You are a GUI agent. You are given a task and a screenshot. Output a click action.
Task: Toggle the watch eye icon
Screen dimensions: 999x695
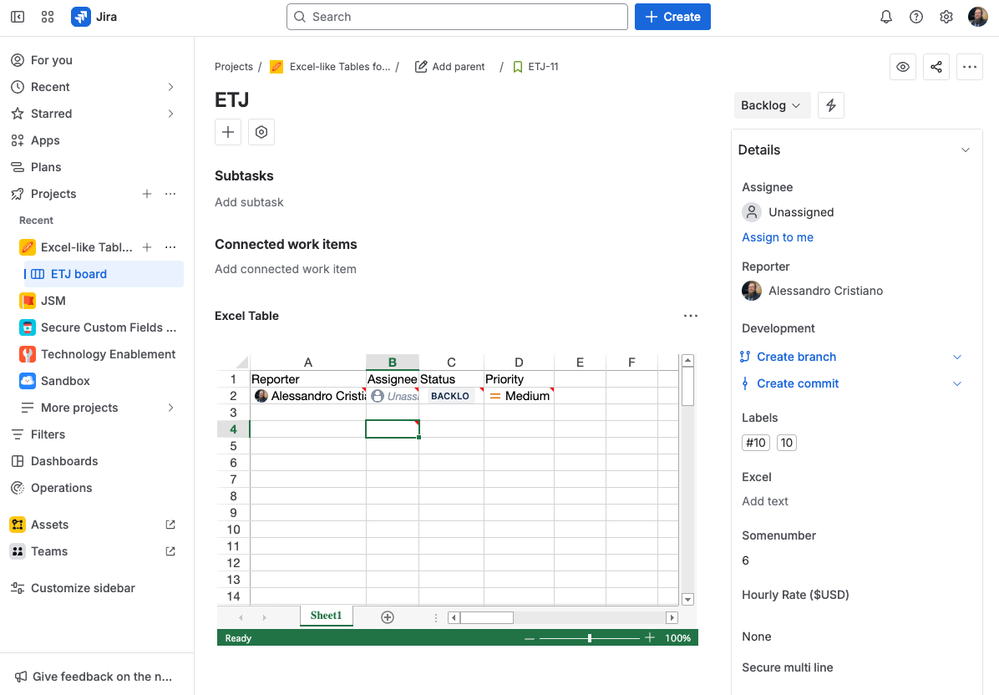(903, 67)
